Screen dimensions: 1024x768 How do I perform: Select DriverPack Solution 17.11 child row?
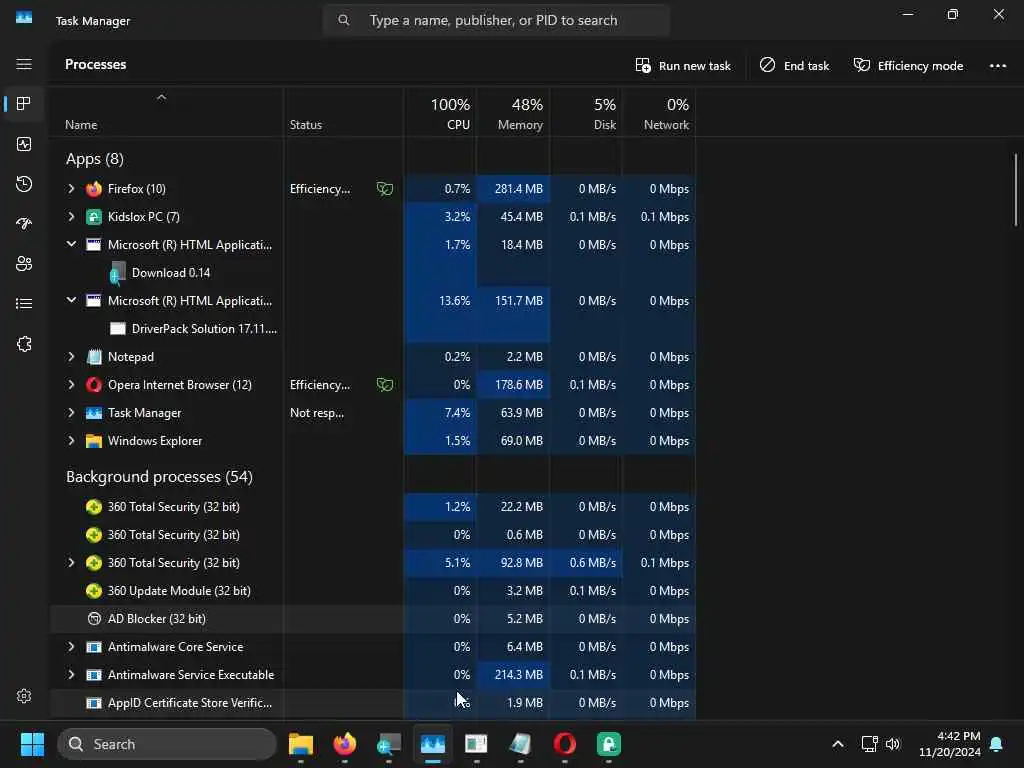372,328
